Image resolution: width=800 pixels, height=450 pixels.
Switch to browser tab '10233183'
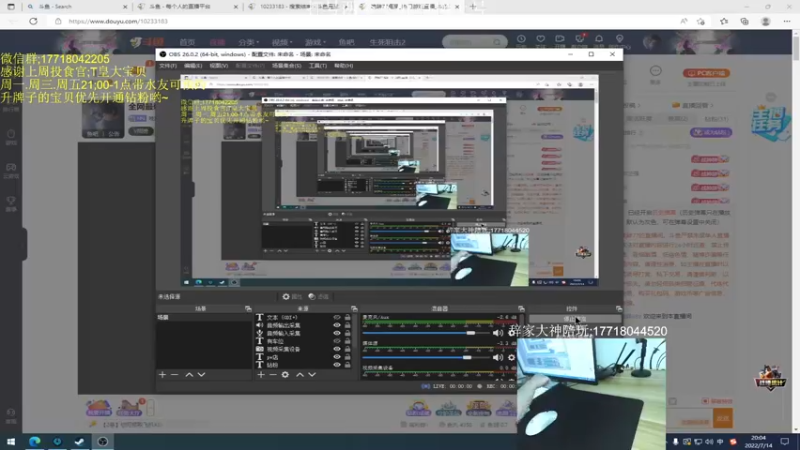coord(298,7)
